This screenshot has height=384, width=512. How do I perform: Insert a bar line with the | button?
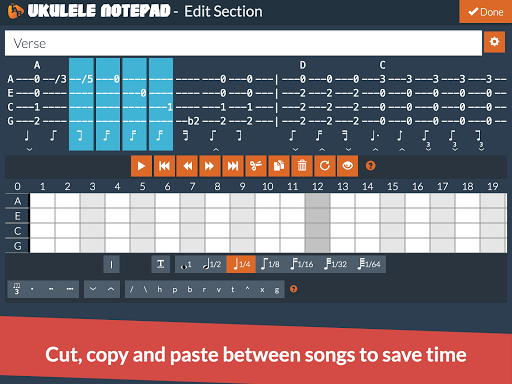[x=111, y=264]
